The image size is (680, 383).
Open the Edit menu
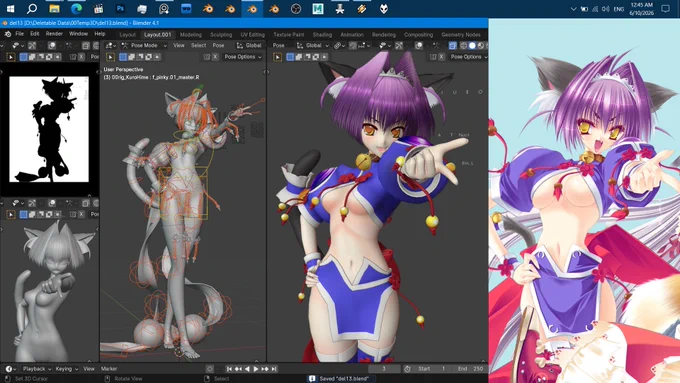[x=35, y=34]
